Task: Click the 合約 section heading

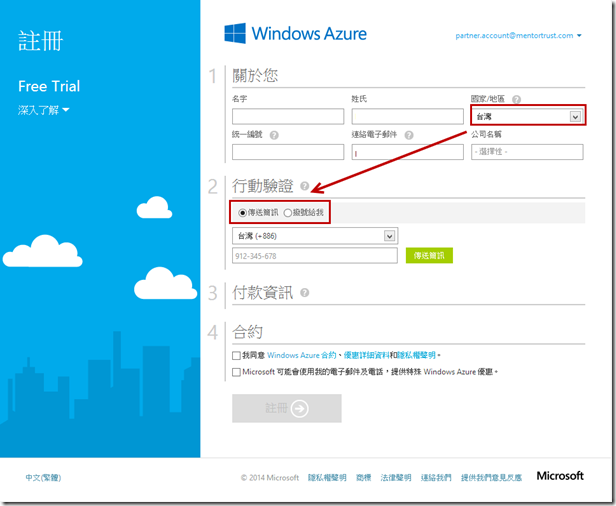Action: [247, 332]
